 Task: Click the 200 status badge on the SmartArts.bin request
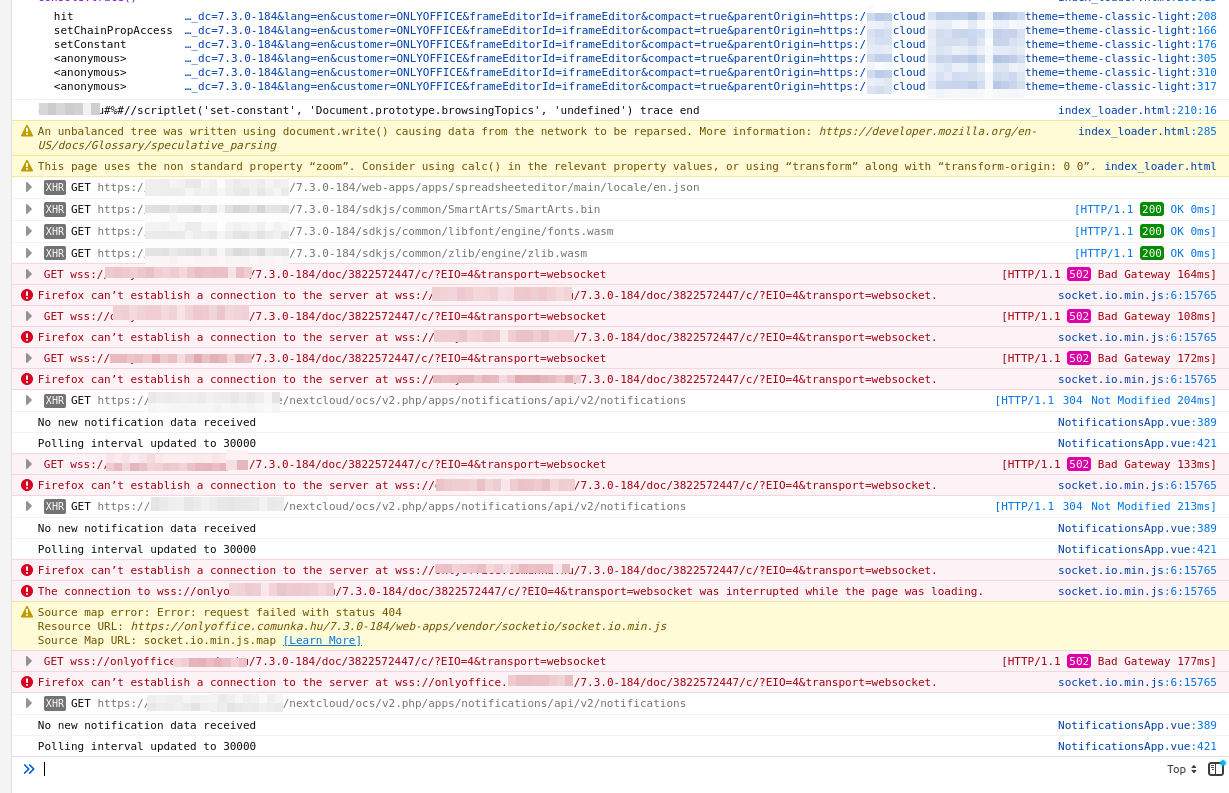(1152, 209)
